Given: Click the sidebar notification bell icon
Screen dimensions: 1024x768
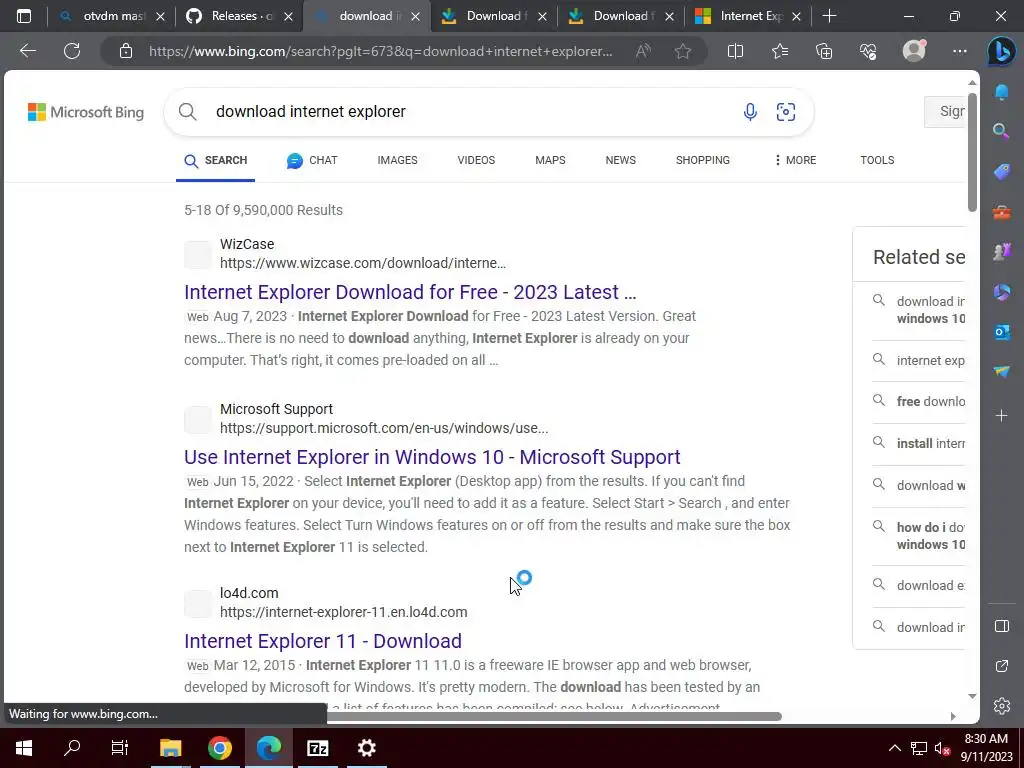Looking at the screenshot, I should coord(1001,92).
